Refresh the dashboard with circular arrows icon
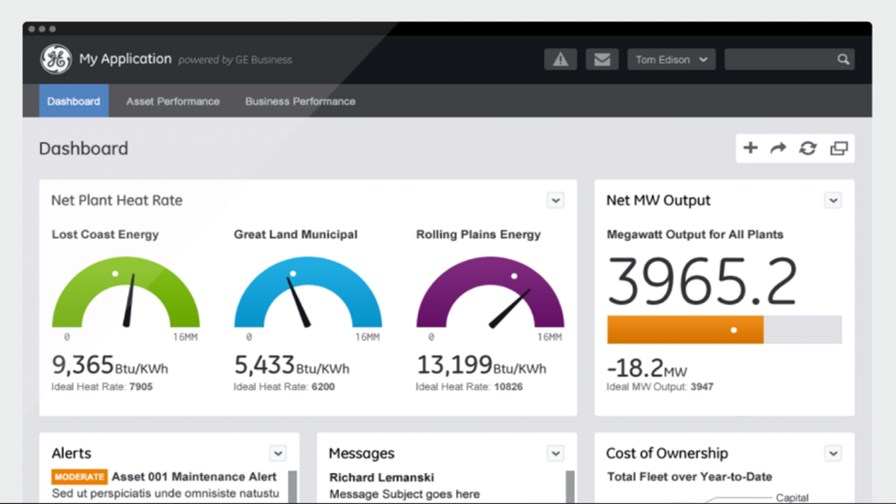This screenshot has height=504, width=896. (807, 149)
